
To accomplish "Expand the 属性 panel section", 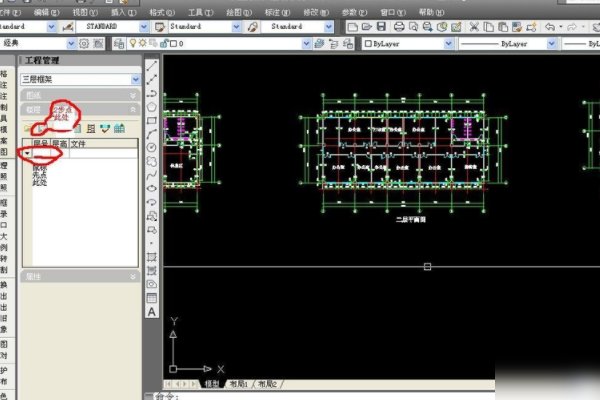I will (x=133, y=275).
